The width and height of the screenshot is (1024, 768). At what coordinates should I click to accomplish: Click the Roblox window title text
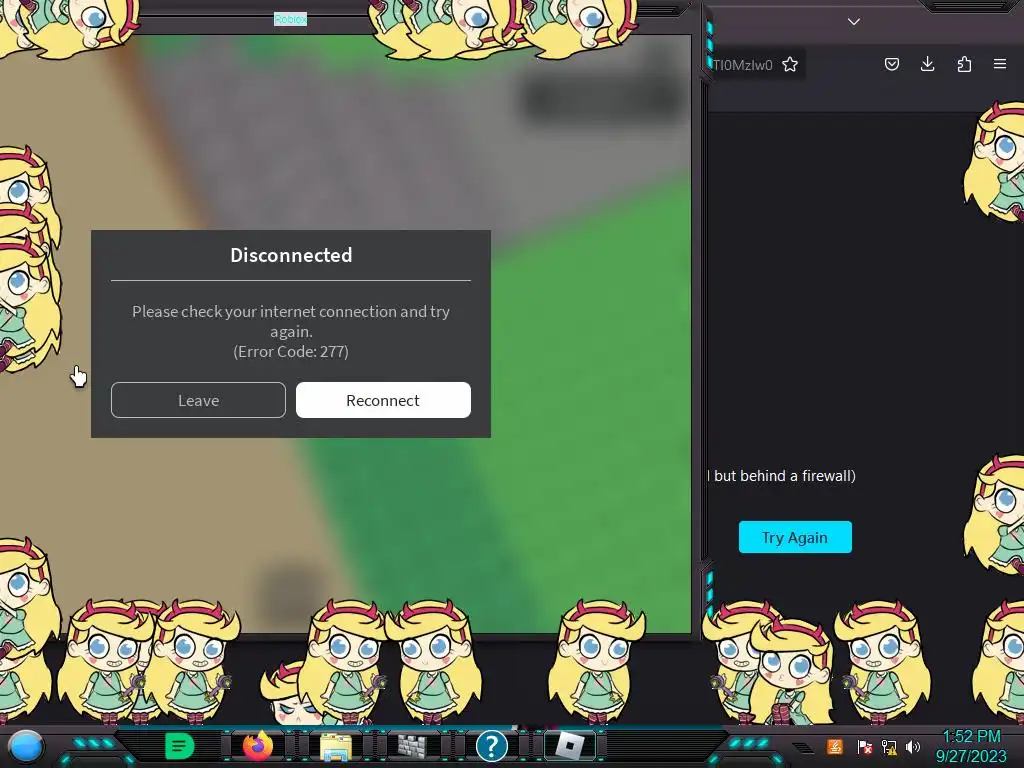click(291, 20)
